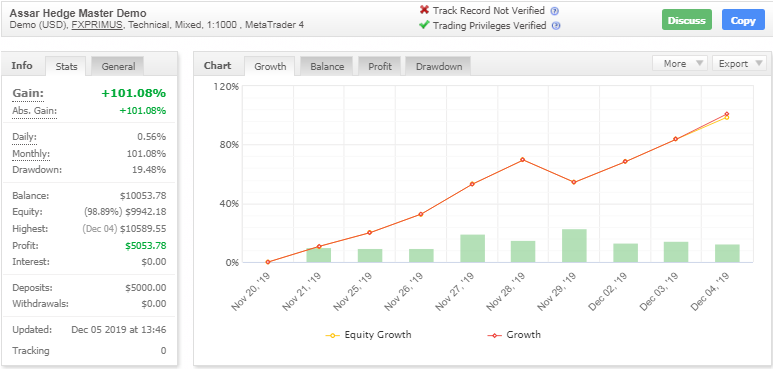Image resolution: width=773 pixels, height=369 pixels.
Task: Click the Dec 02 growth data point
Action: tap(625, 162)
